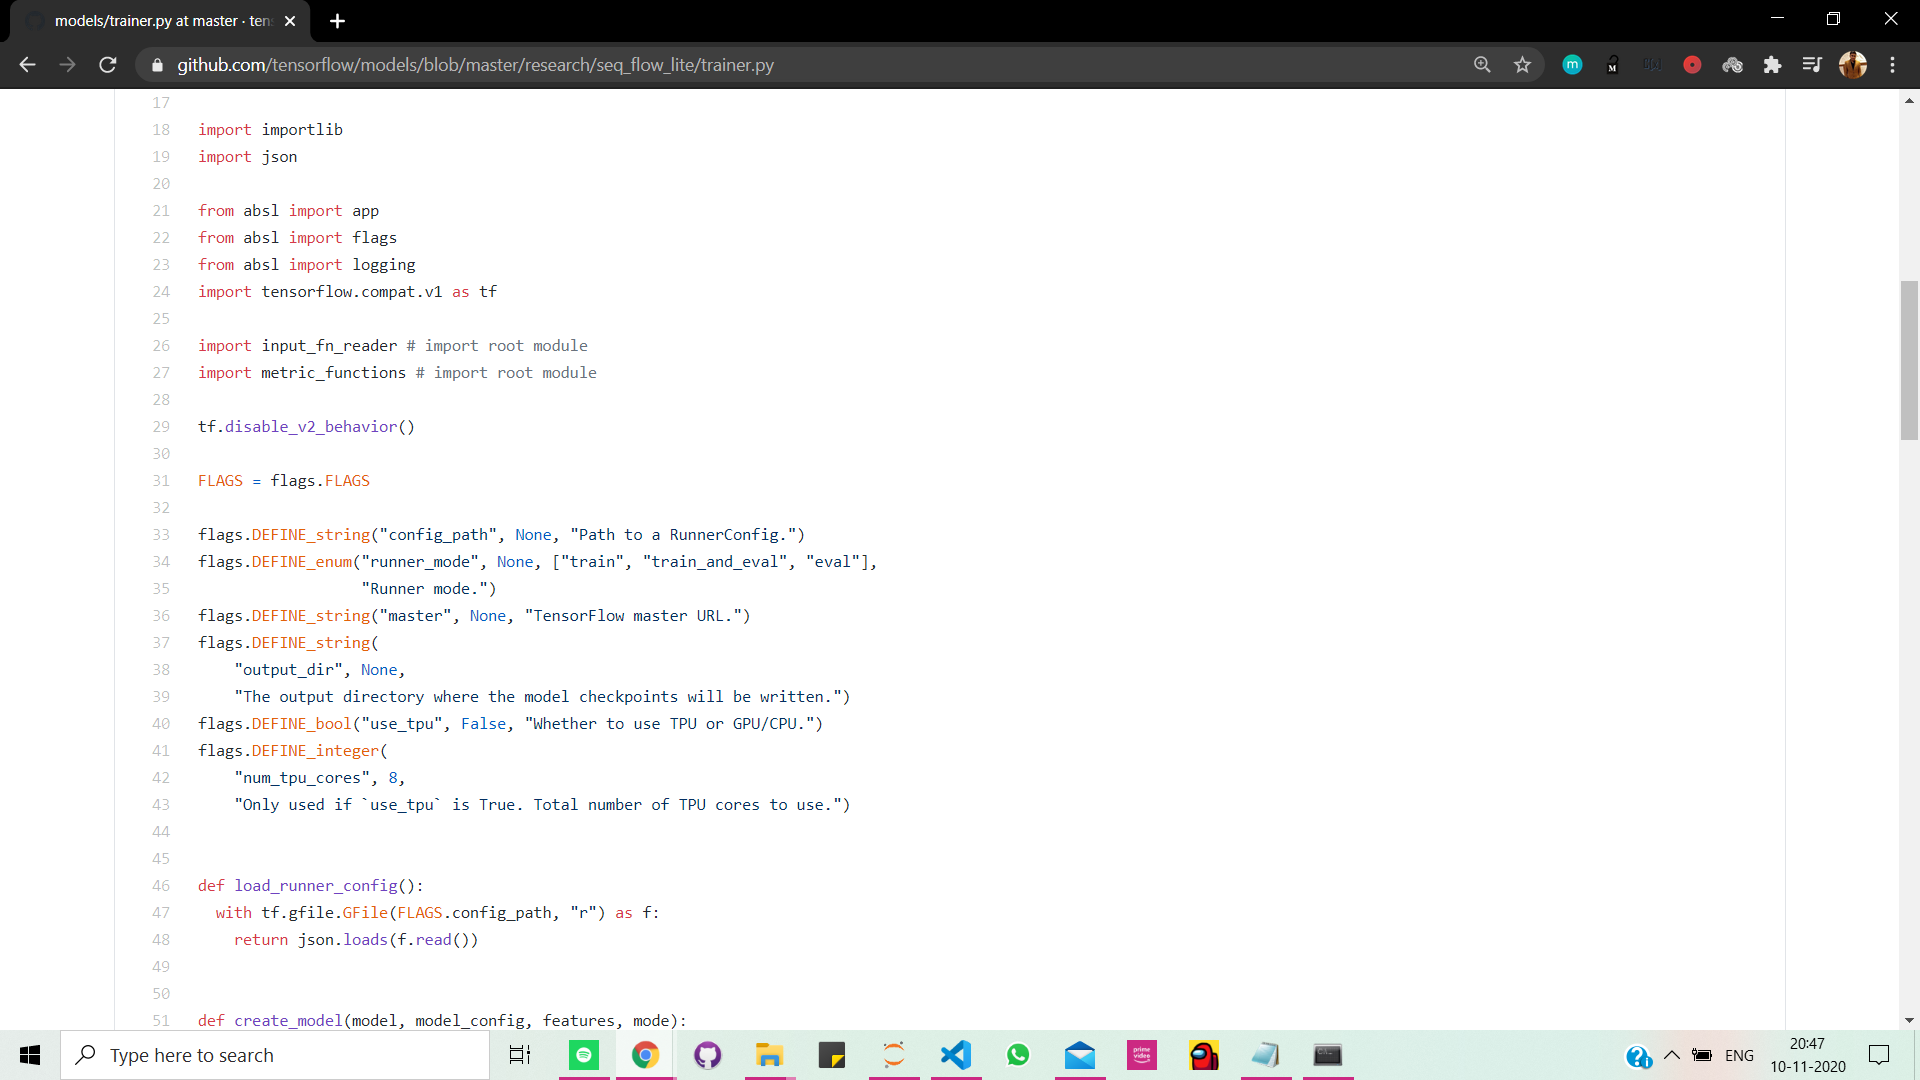
Task: Click the Chrome profile avatar
Action: [1852, 65]
